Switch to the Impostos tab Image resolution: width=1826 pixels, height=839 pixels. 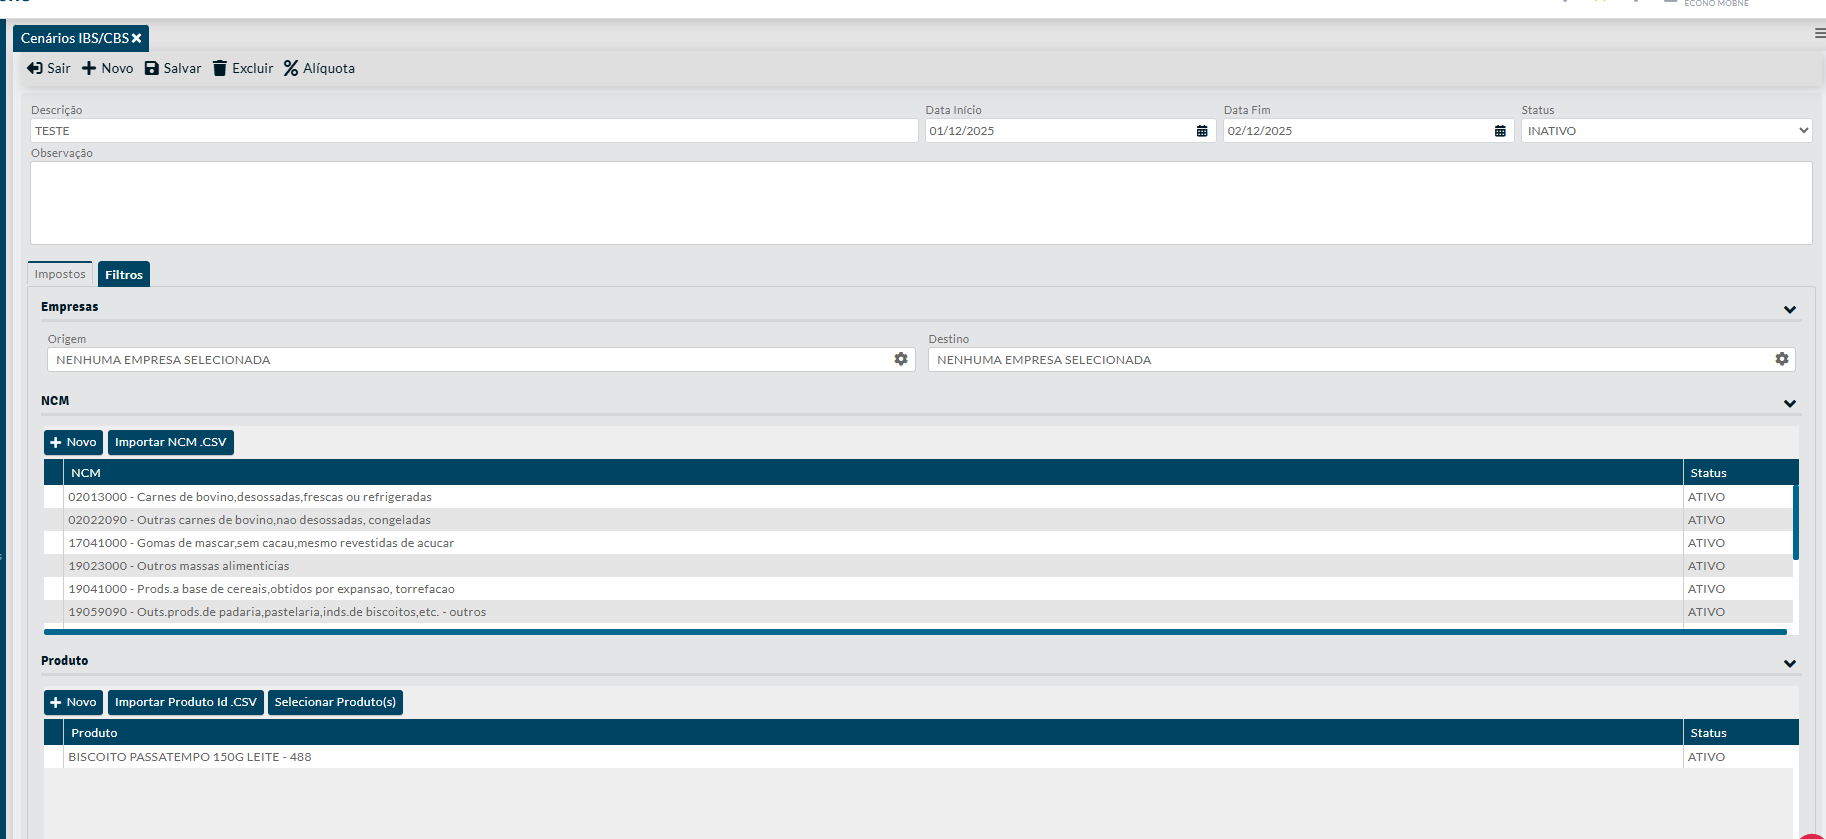pos(60,274)
